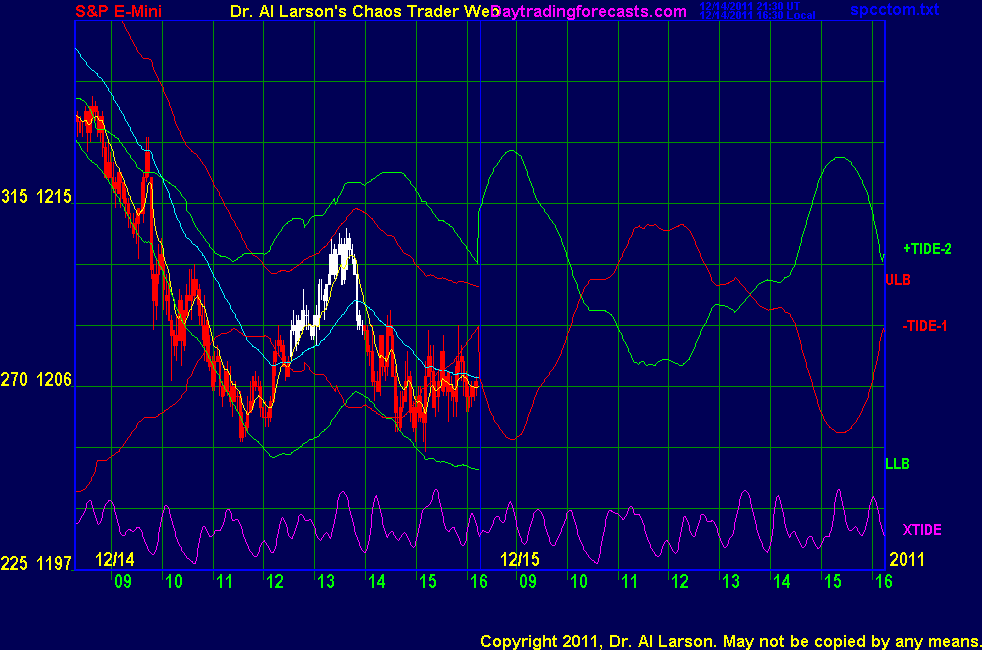
Task: Select the "Dr. Al Larson's Chaos Trader" heading
Action: [x=346, y=11]
